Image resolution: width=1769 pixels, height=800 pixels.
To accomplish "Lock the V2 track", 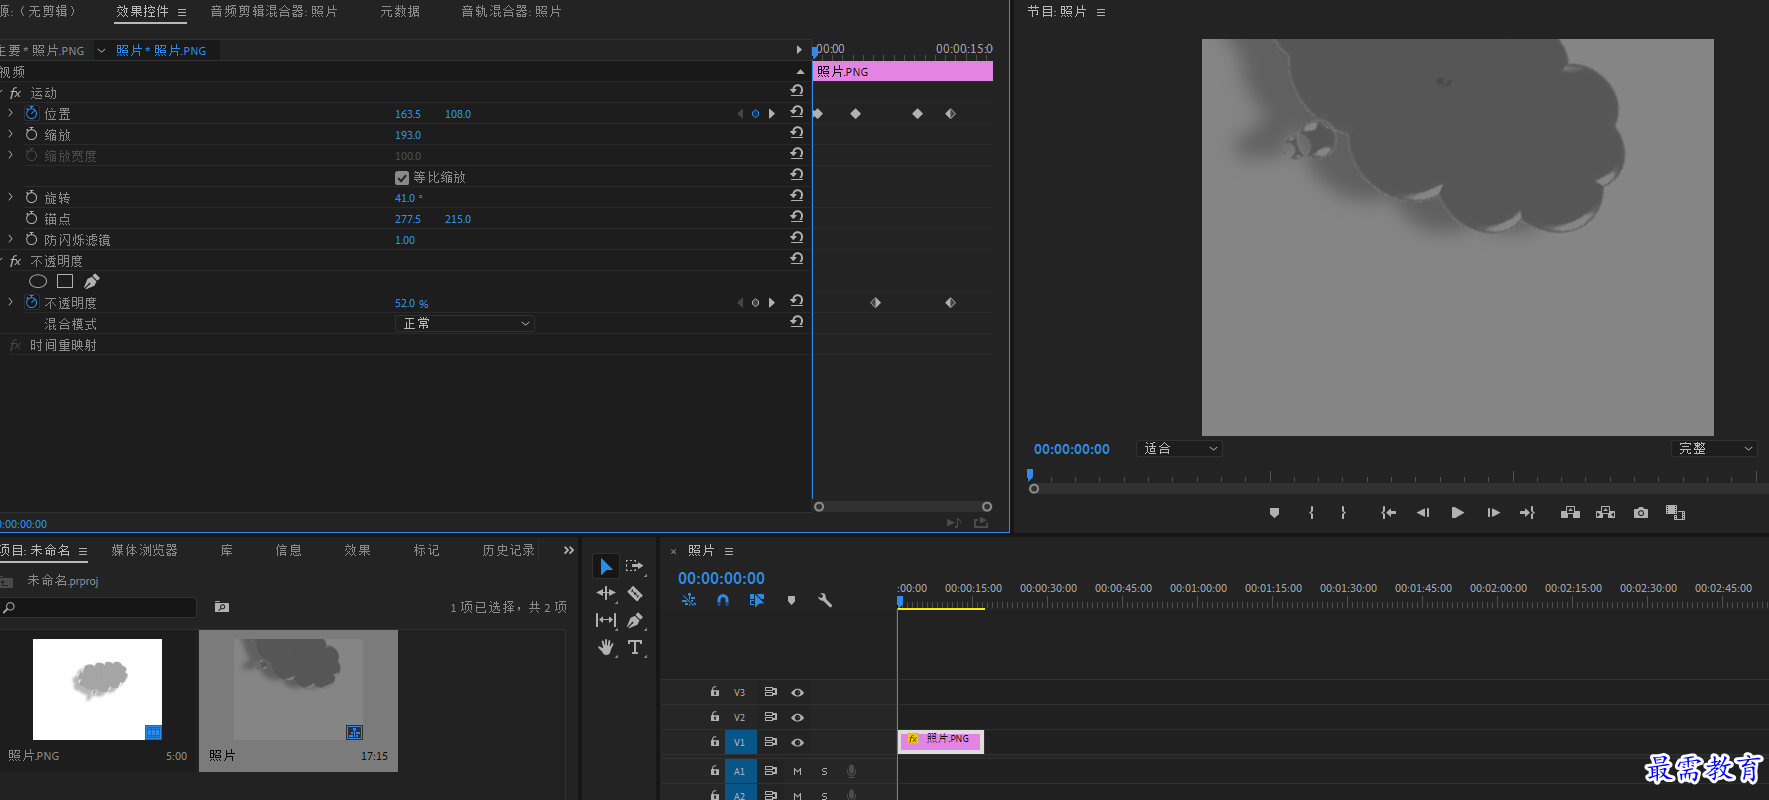I will click(x=715, y=717).
